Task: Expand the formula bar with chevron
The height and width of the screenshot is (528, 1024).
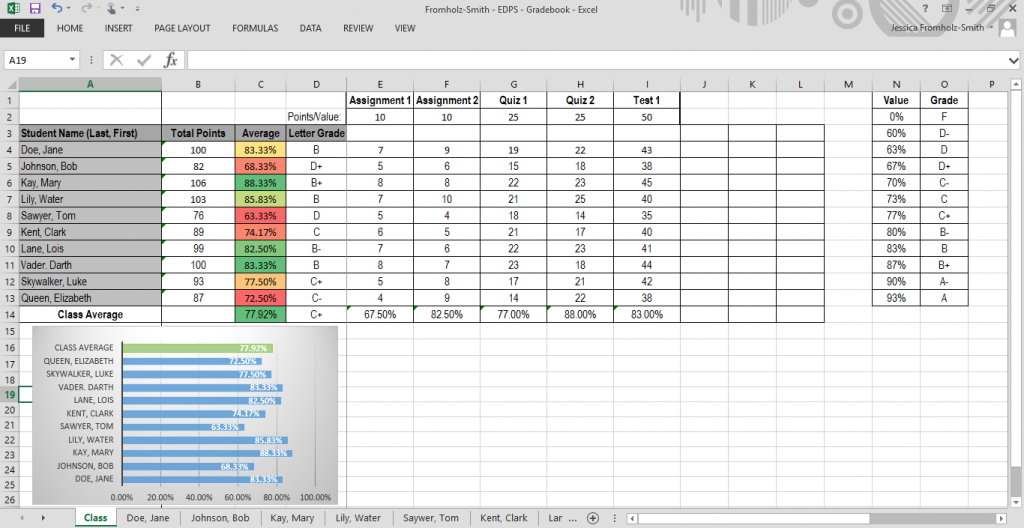Action: point(1014,60)
